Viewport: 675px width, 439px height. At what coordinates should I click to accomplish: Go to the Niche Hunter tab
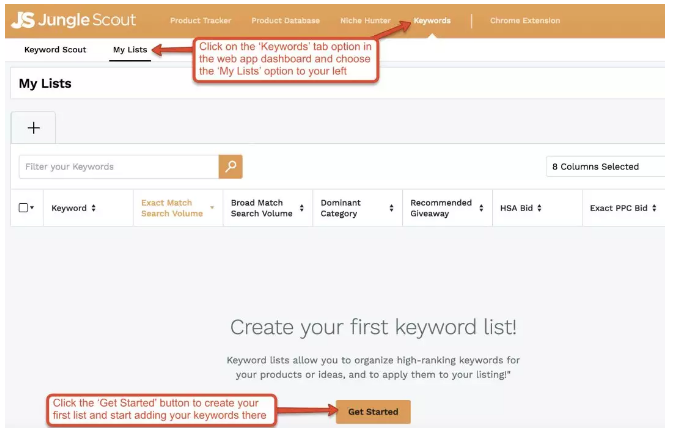[x=365, y=20]
